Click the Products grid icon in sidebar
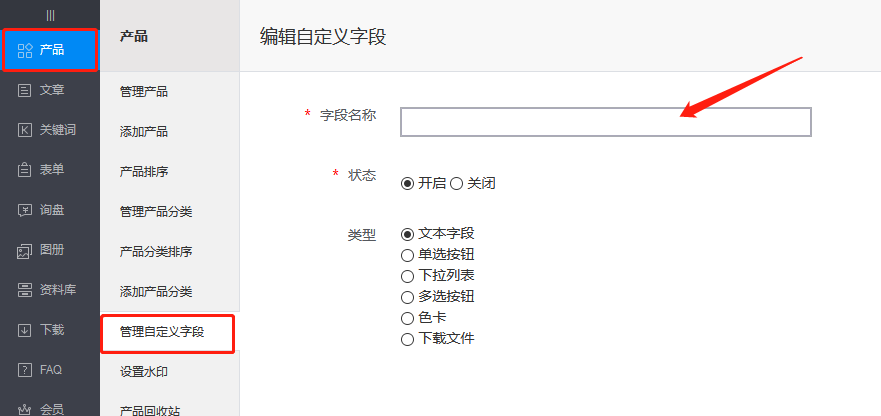Screen dimensions: 881x416 click(25, 50)
